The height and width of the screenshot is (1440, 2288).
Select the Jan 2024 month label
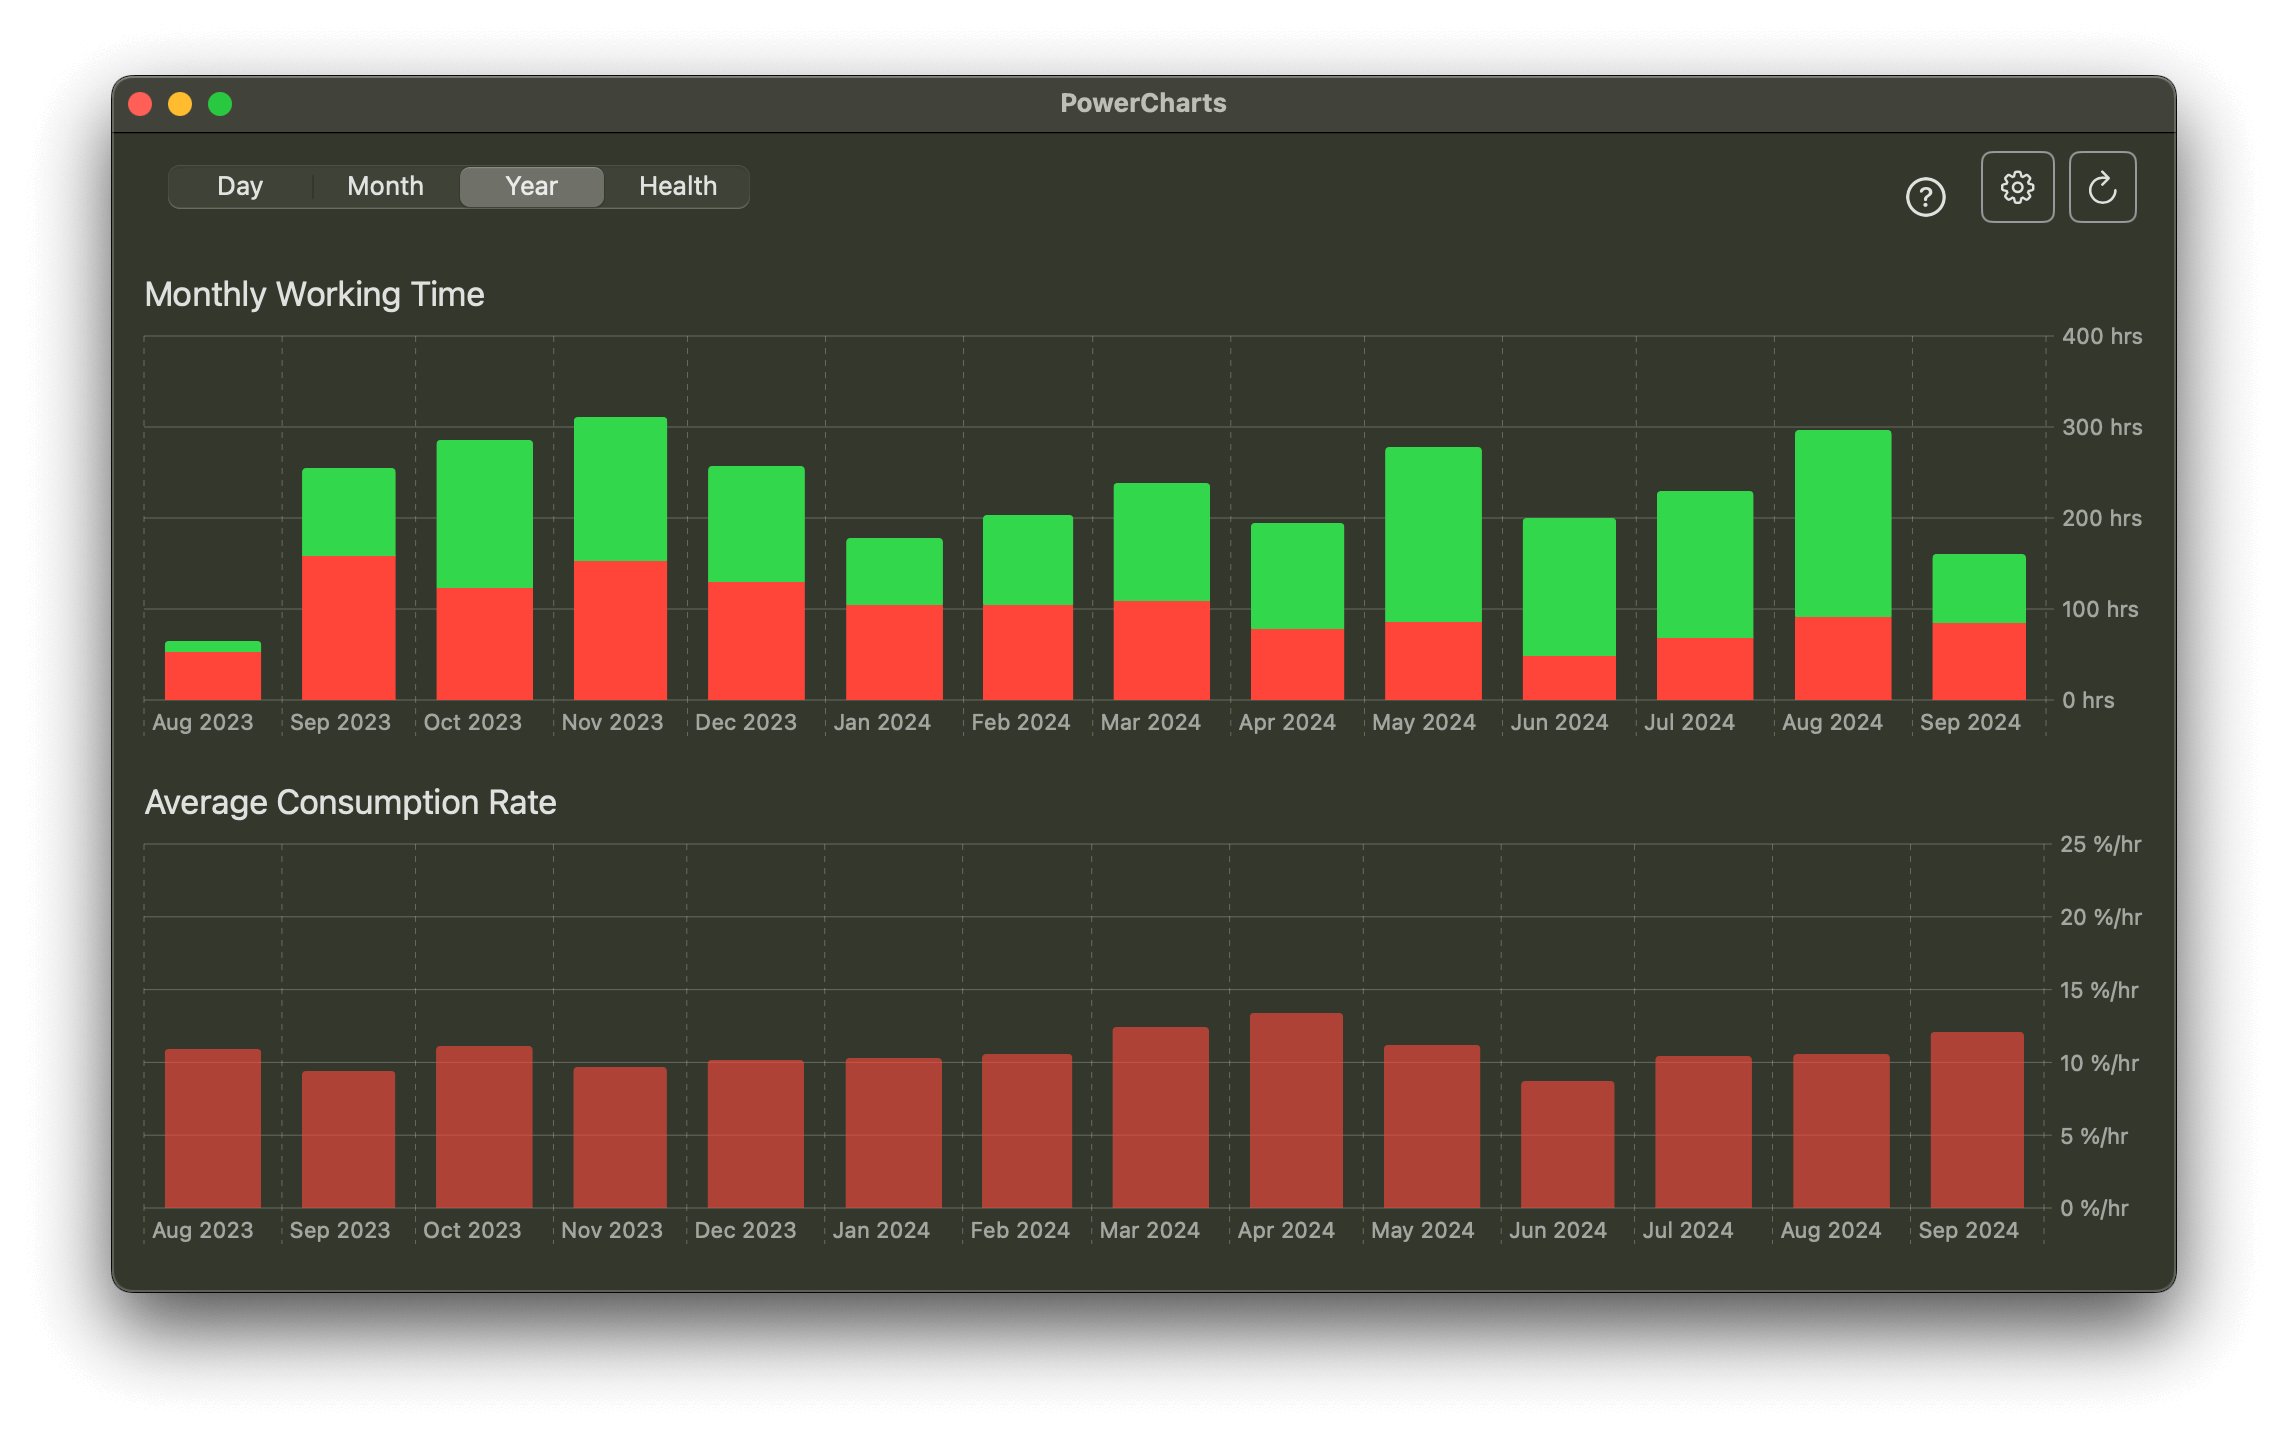pos(883,721)
